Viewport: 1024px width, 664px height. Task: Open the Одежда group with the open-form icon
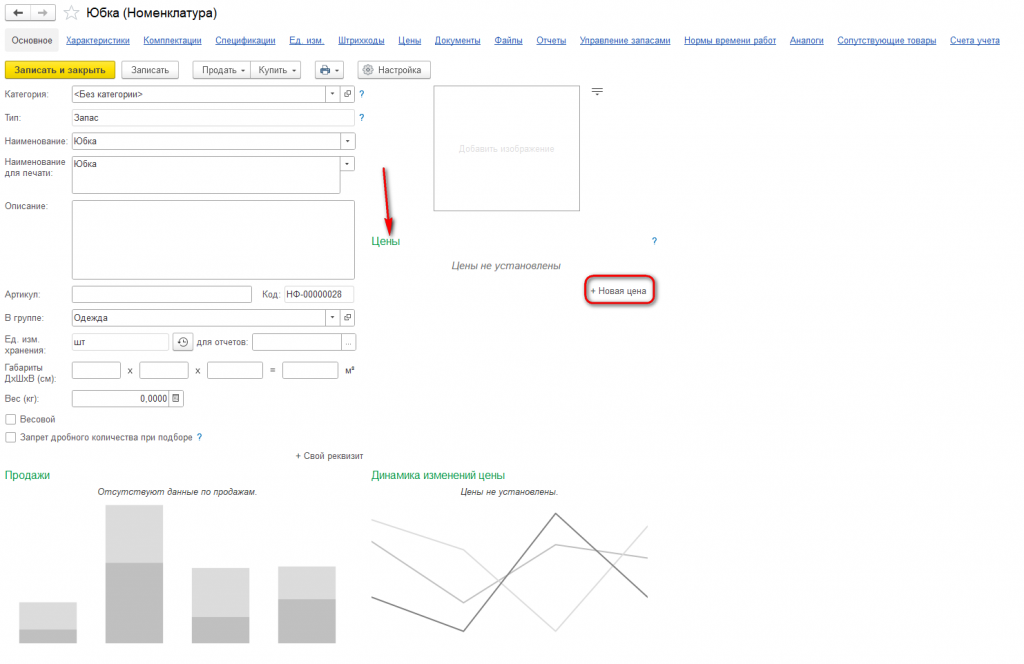347,317
